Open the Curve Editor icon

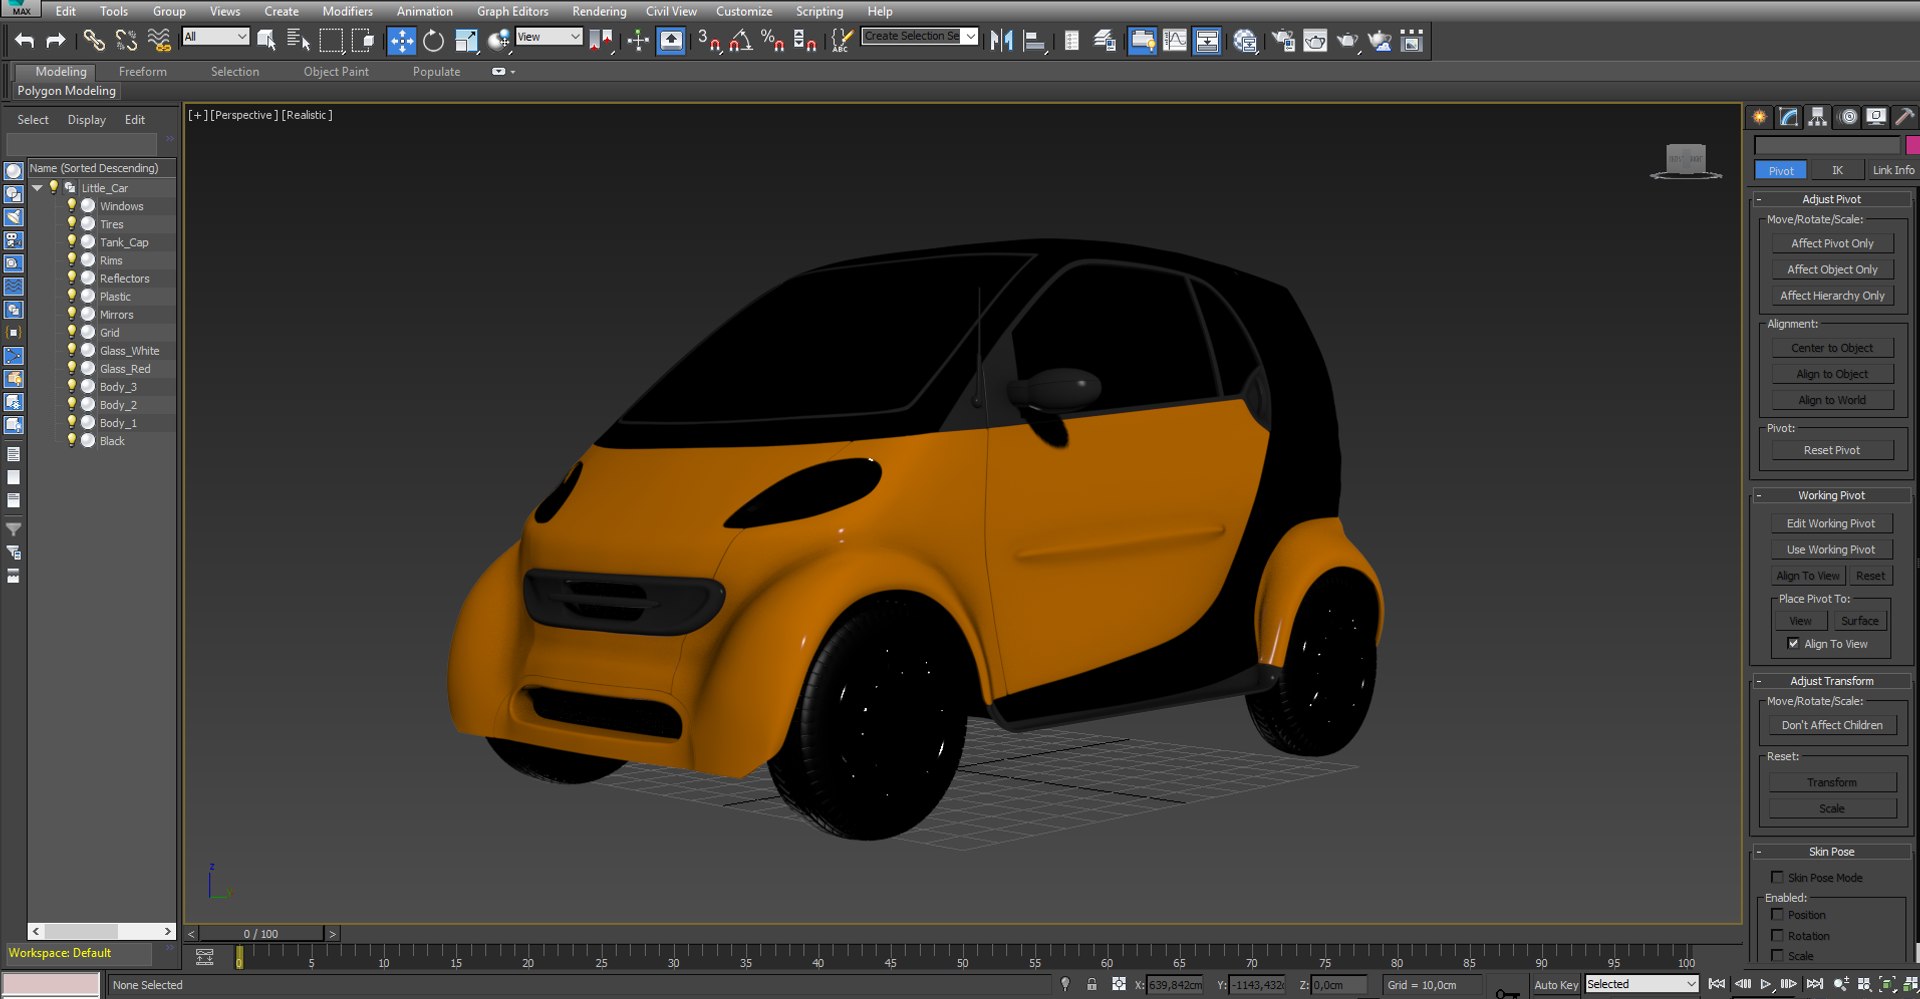click(1175, 40)
